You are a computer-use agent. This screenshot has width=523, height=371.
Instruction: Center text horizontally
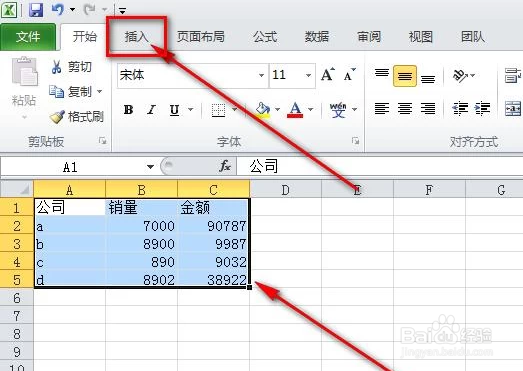click(x=405, y=109)
